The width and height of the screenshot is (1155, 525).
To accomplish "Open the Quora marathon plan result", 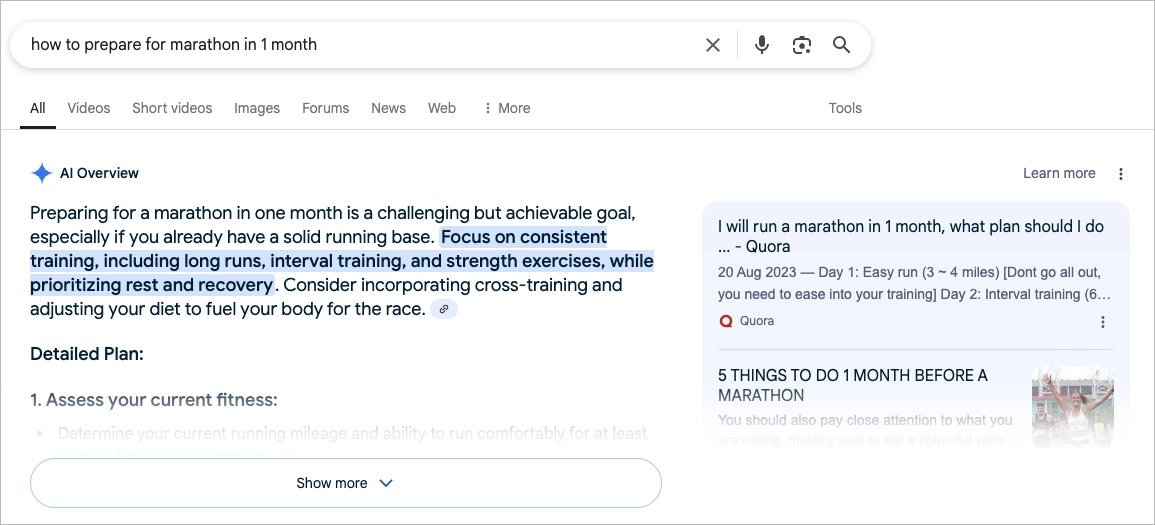I will tap(910, 236).
